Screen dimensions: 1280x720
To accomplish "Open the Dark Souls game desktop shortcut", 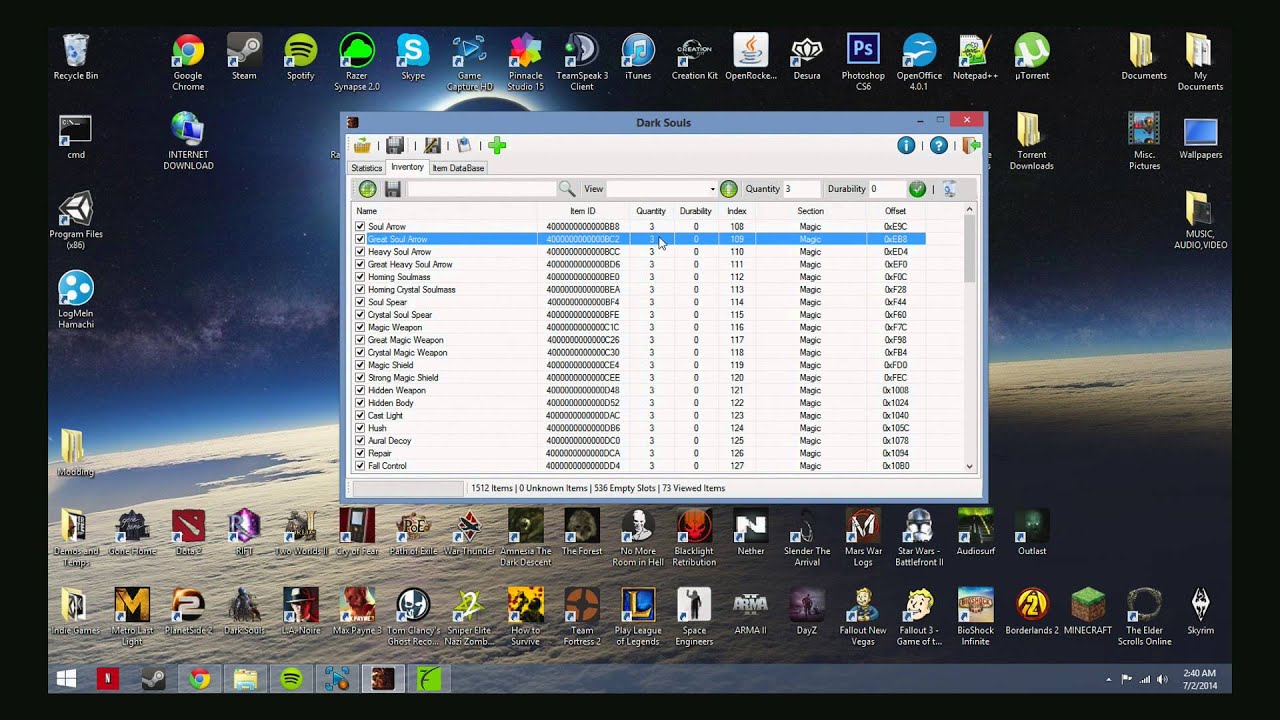I will pos(245,612).
